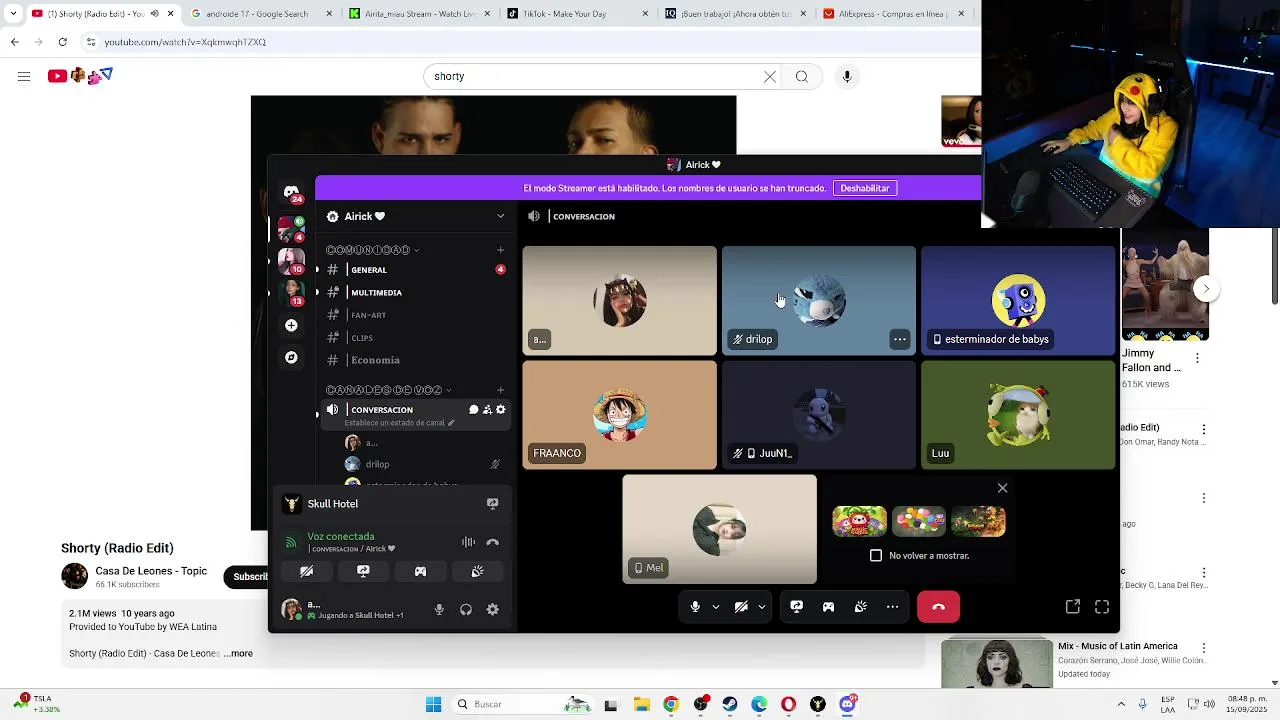Image resolution: width=1280 pixels, height=720 pixels.
Task: Open chat for the CONVERSACION voice channel
Action: 473,410
